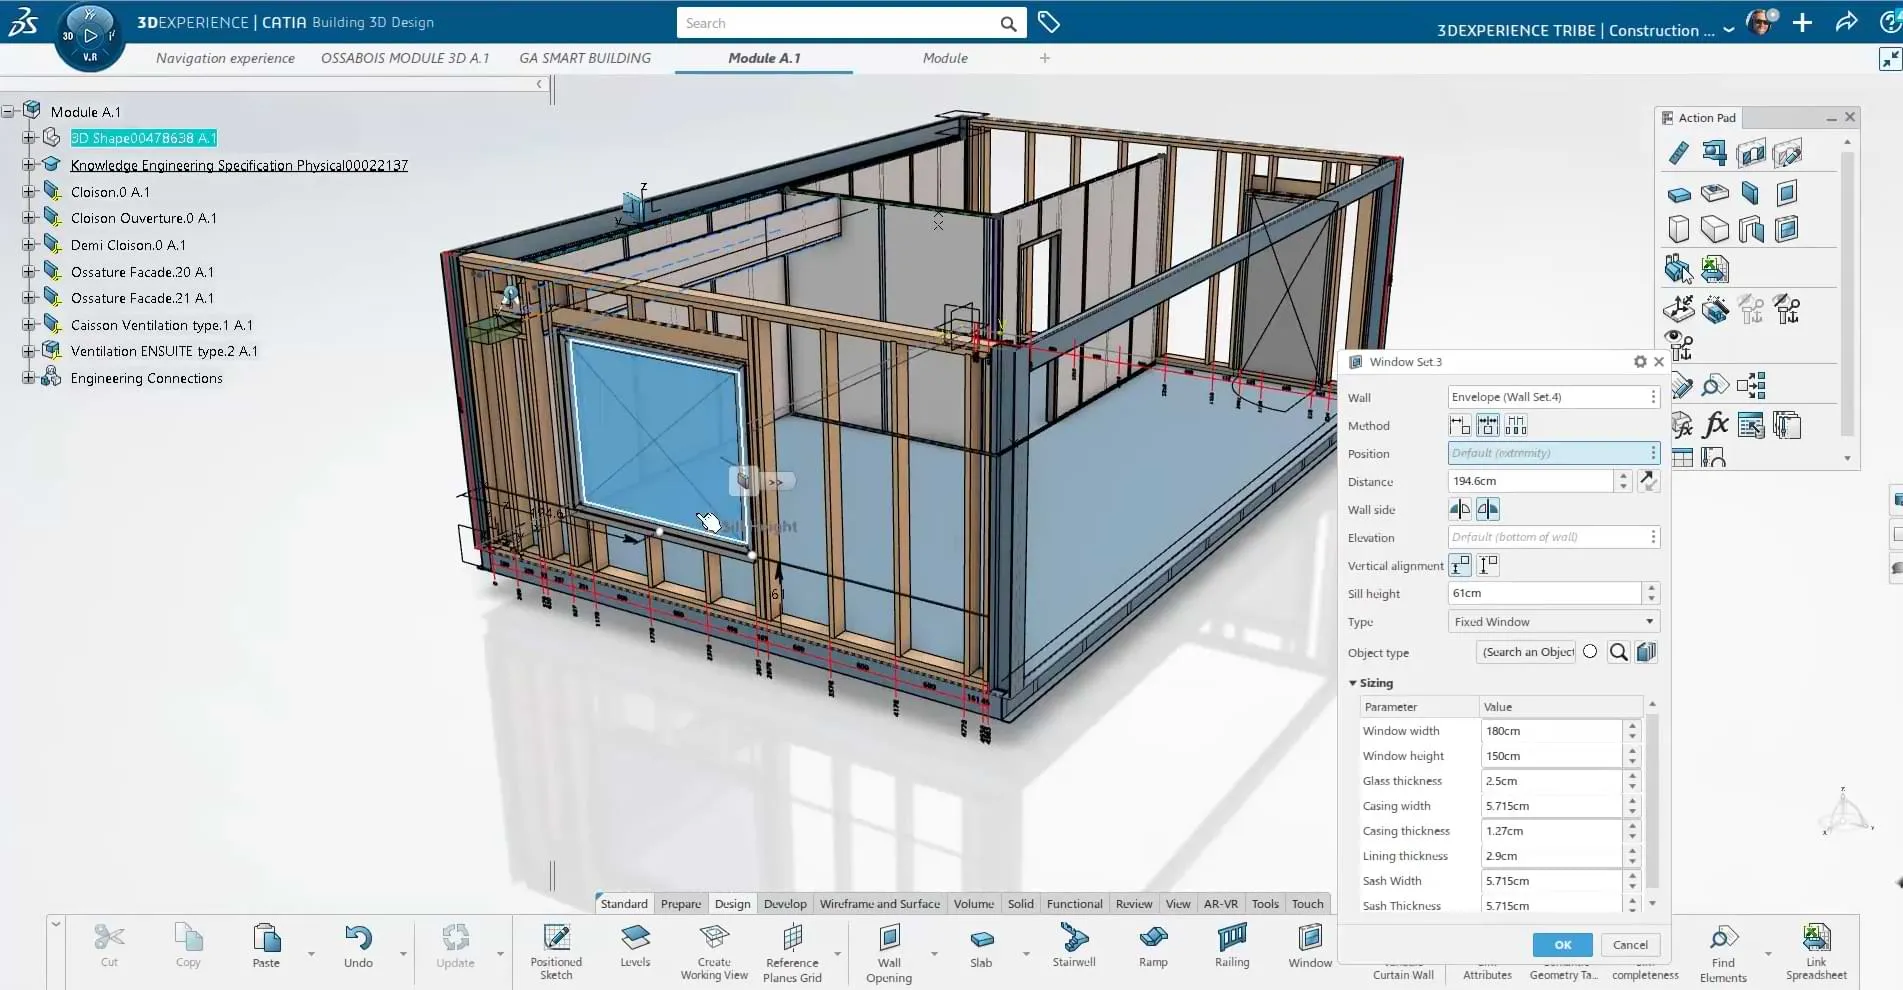Click the share arrow icon in top bar
Viewport: 1903px width, 990px height.
tap(1846, 22)
